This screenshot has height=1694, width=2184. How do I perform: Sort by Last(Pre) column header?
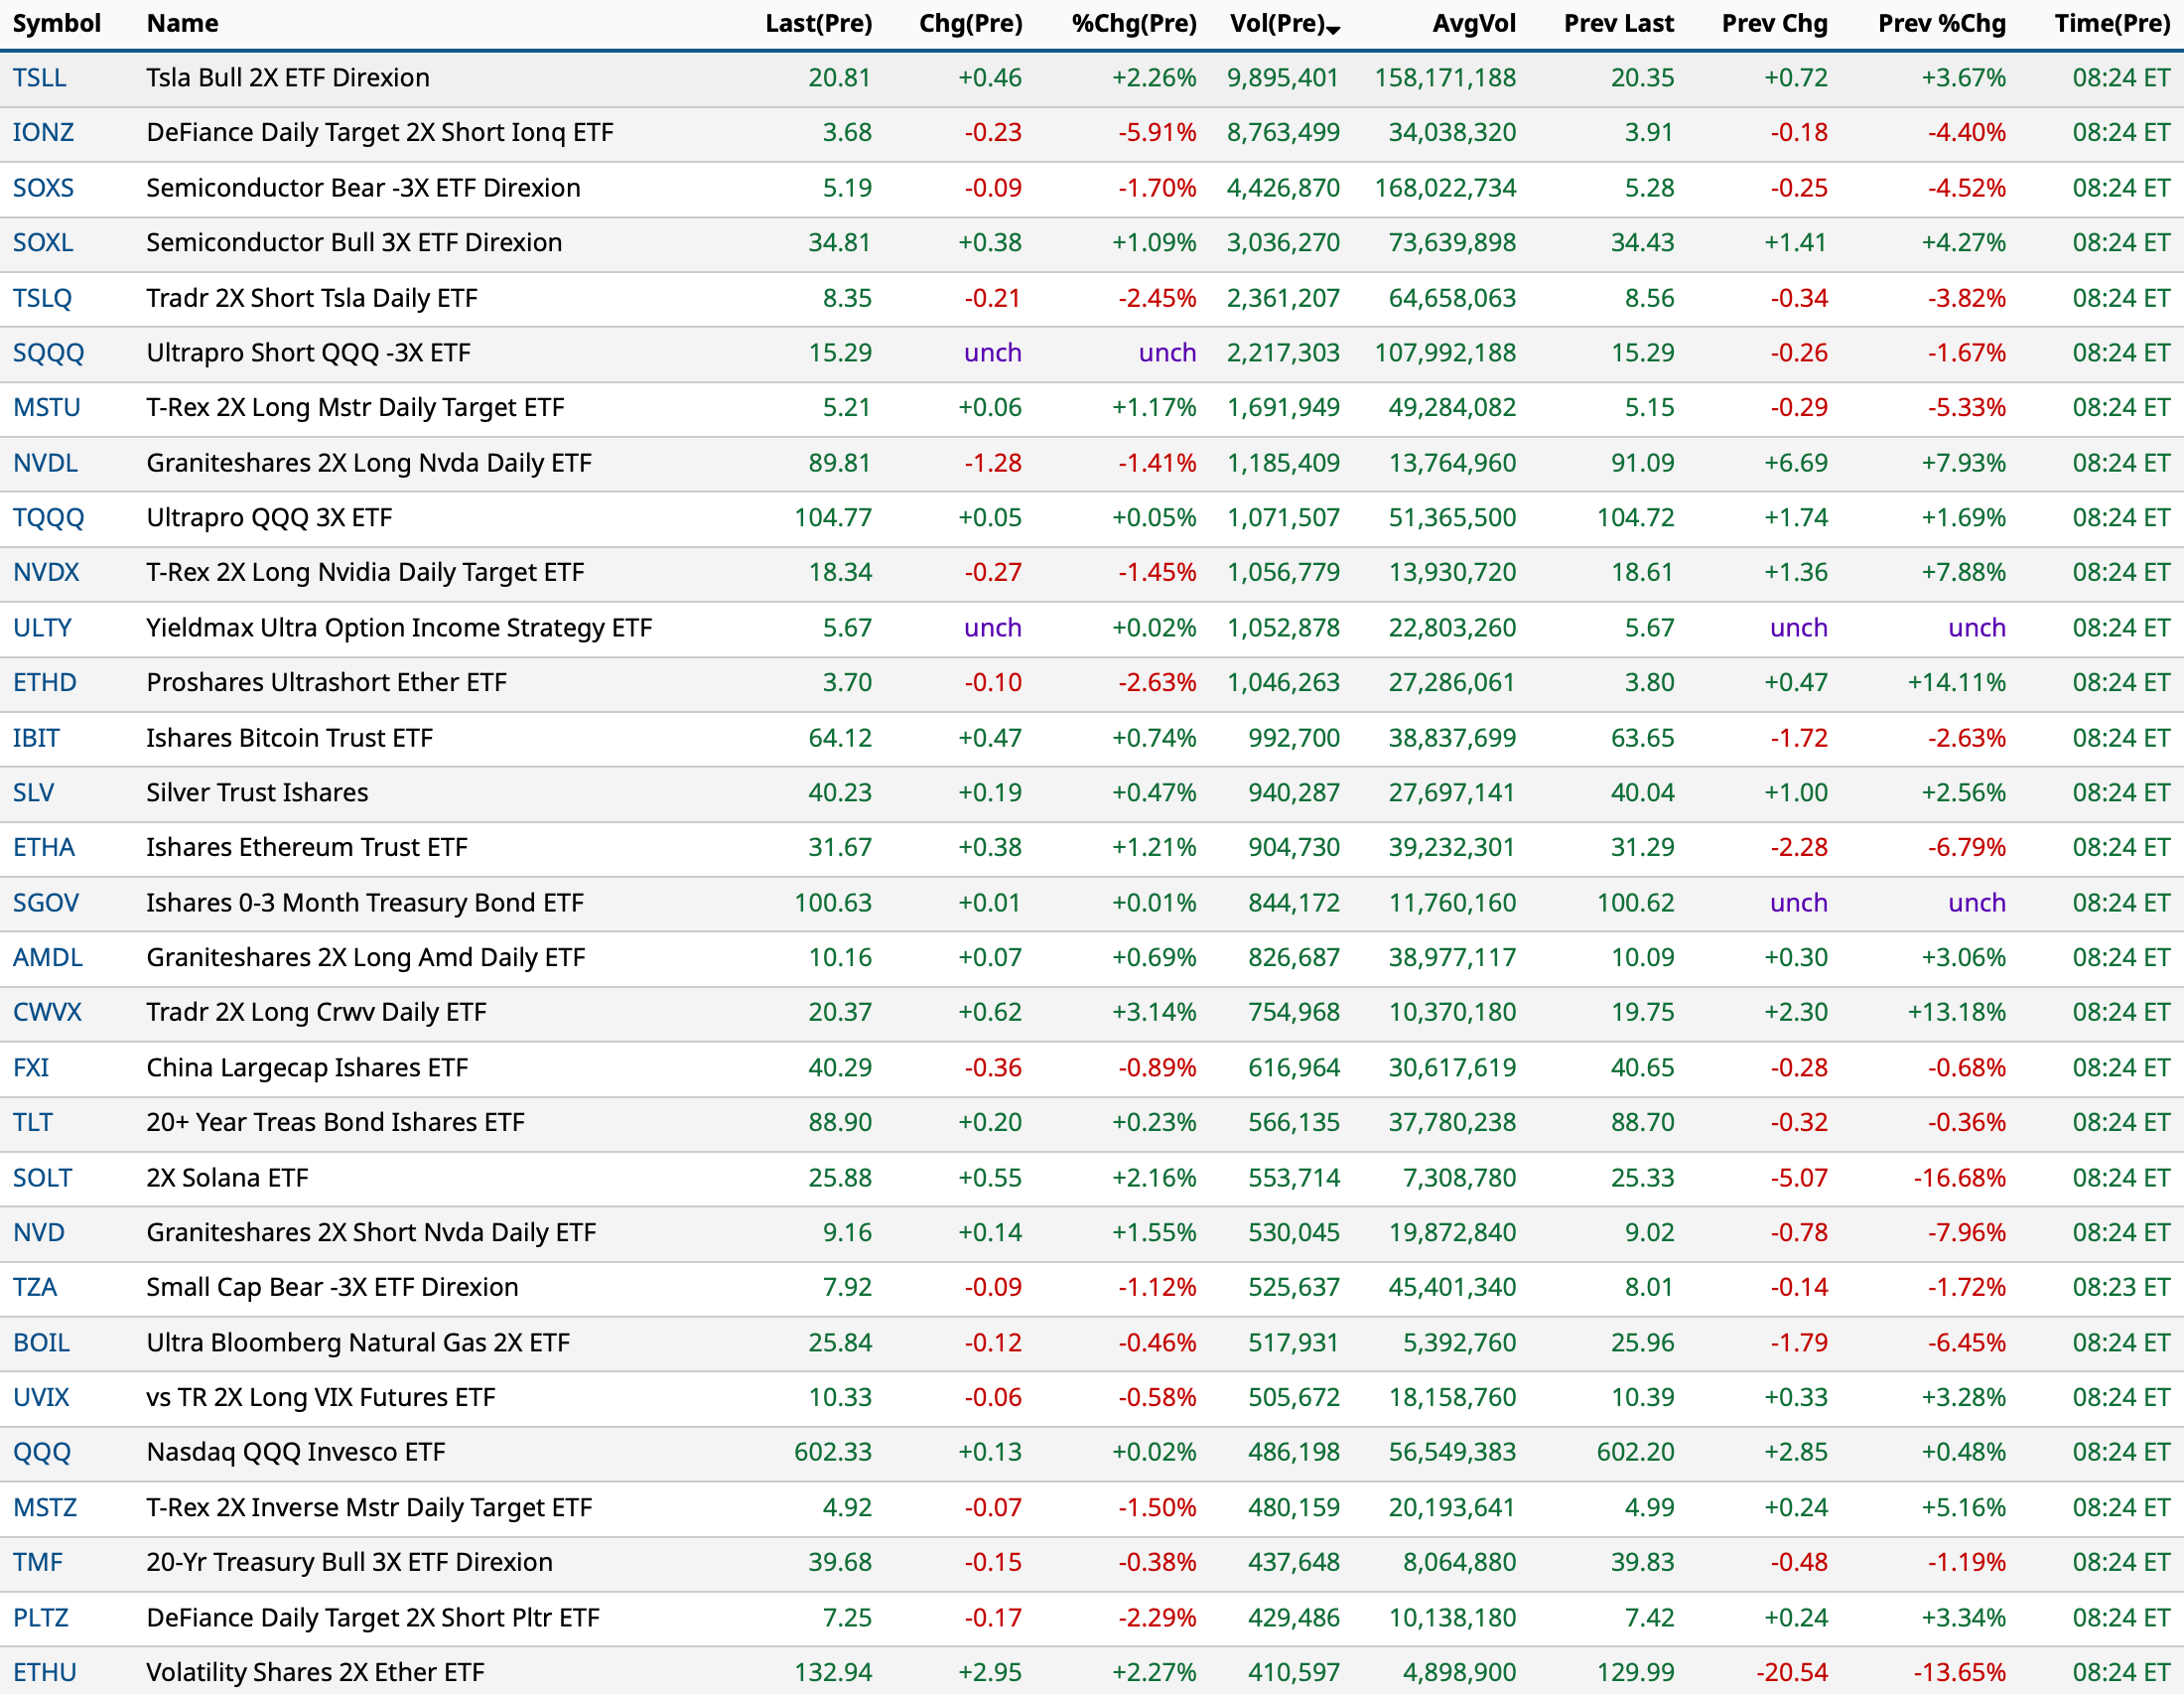[x=818, y=23]
